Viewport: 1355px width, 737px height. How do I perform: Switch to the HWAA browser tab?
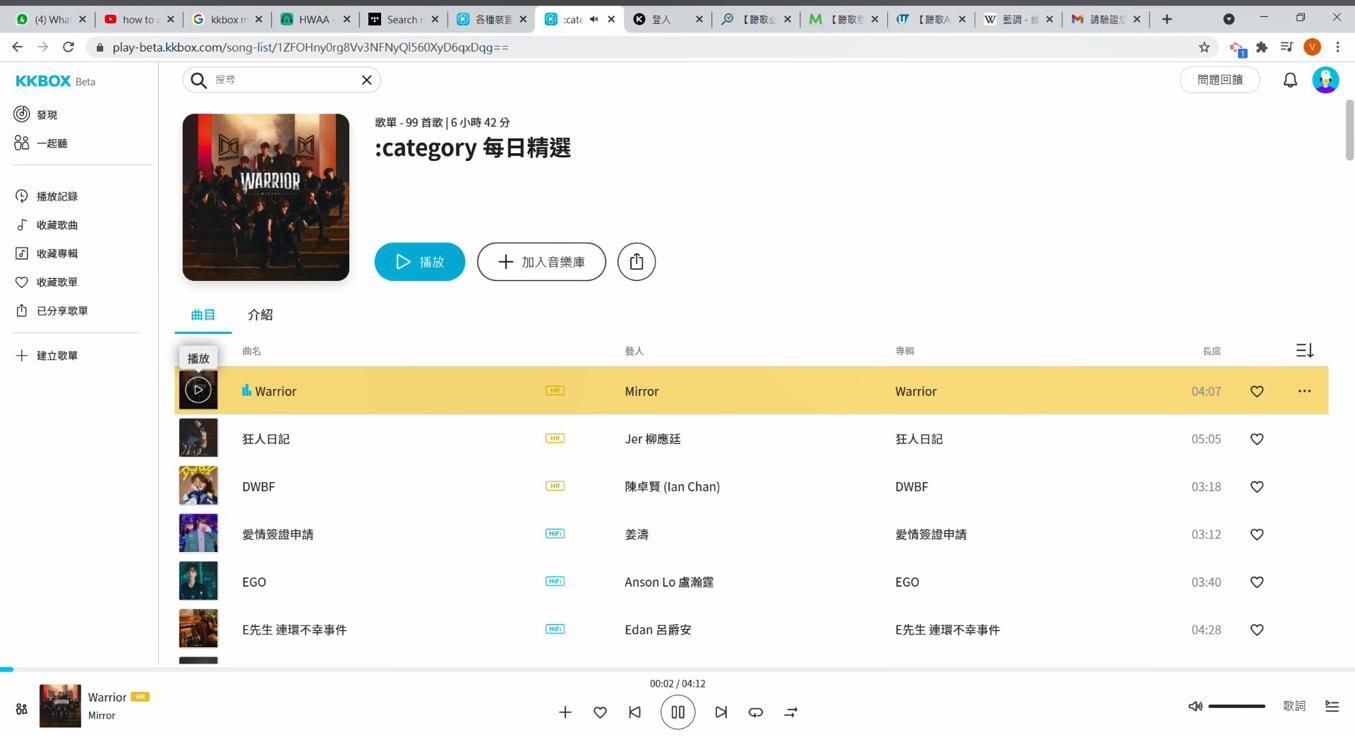[x=314, y=19]
